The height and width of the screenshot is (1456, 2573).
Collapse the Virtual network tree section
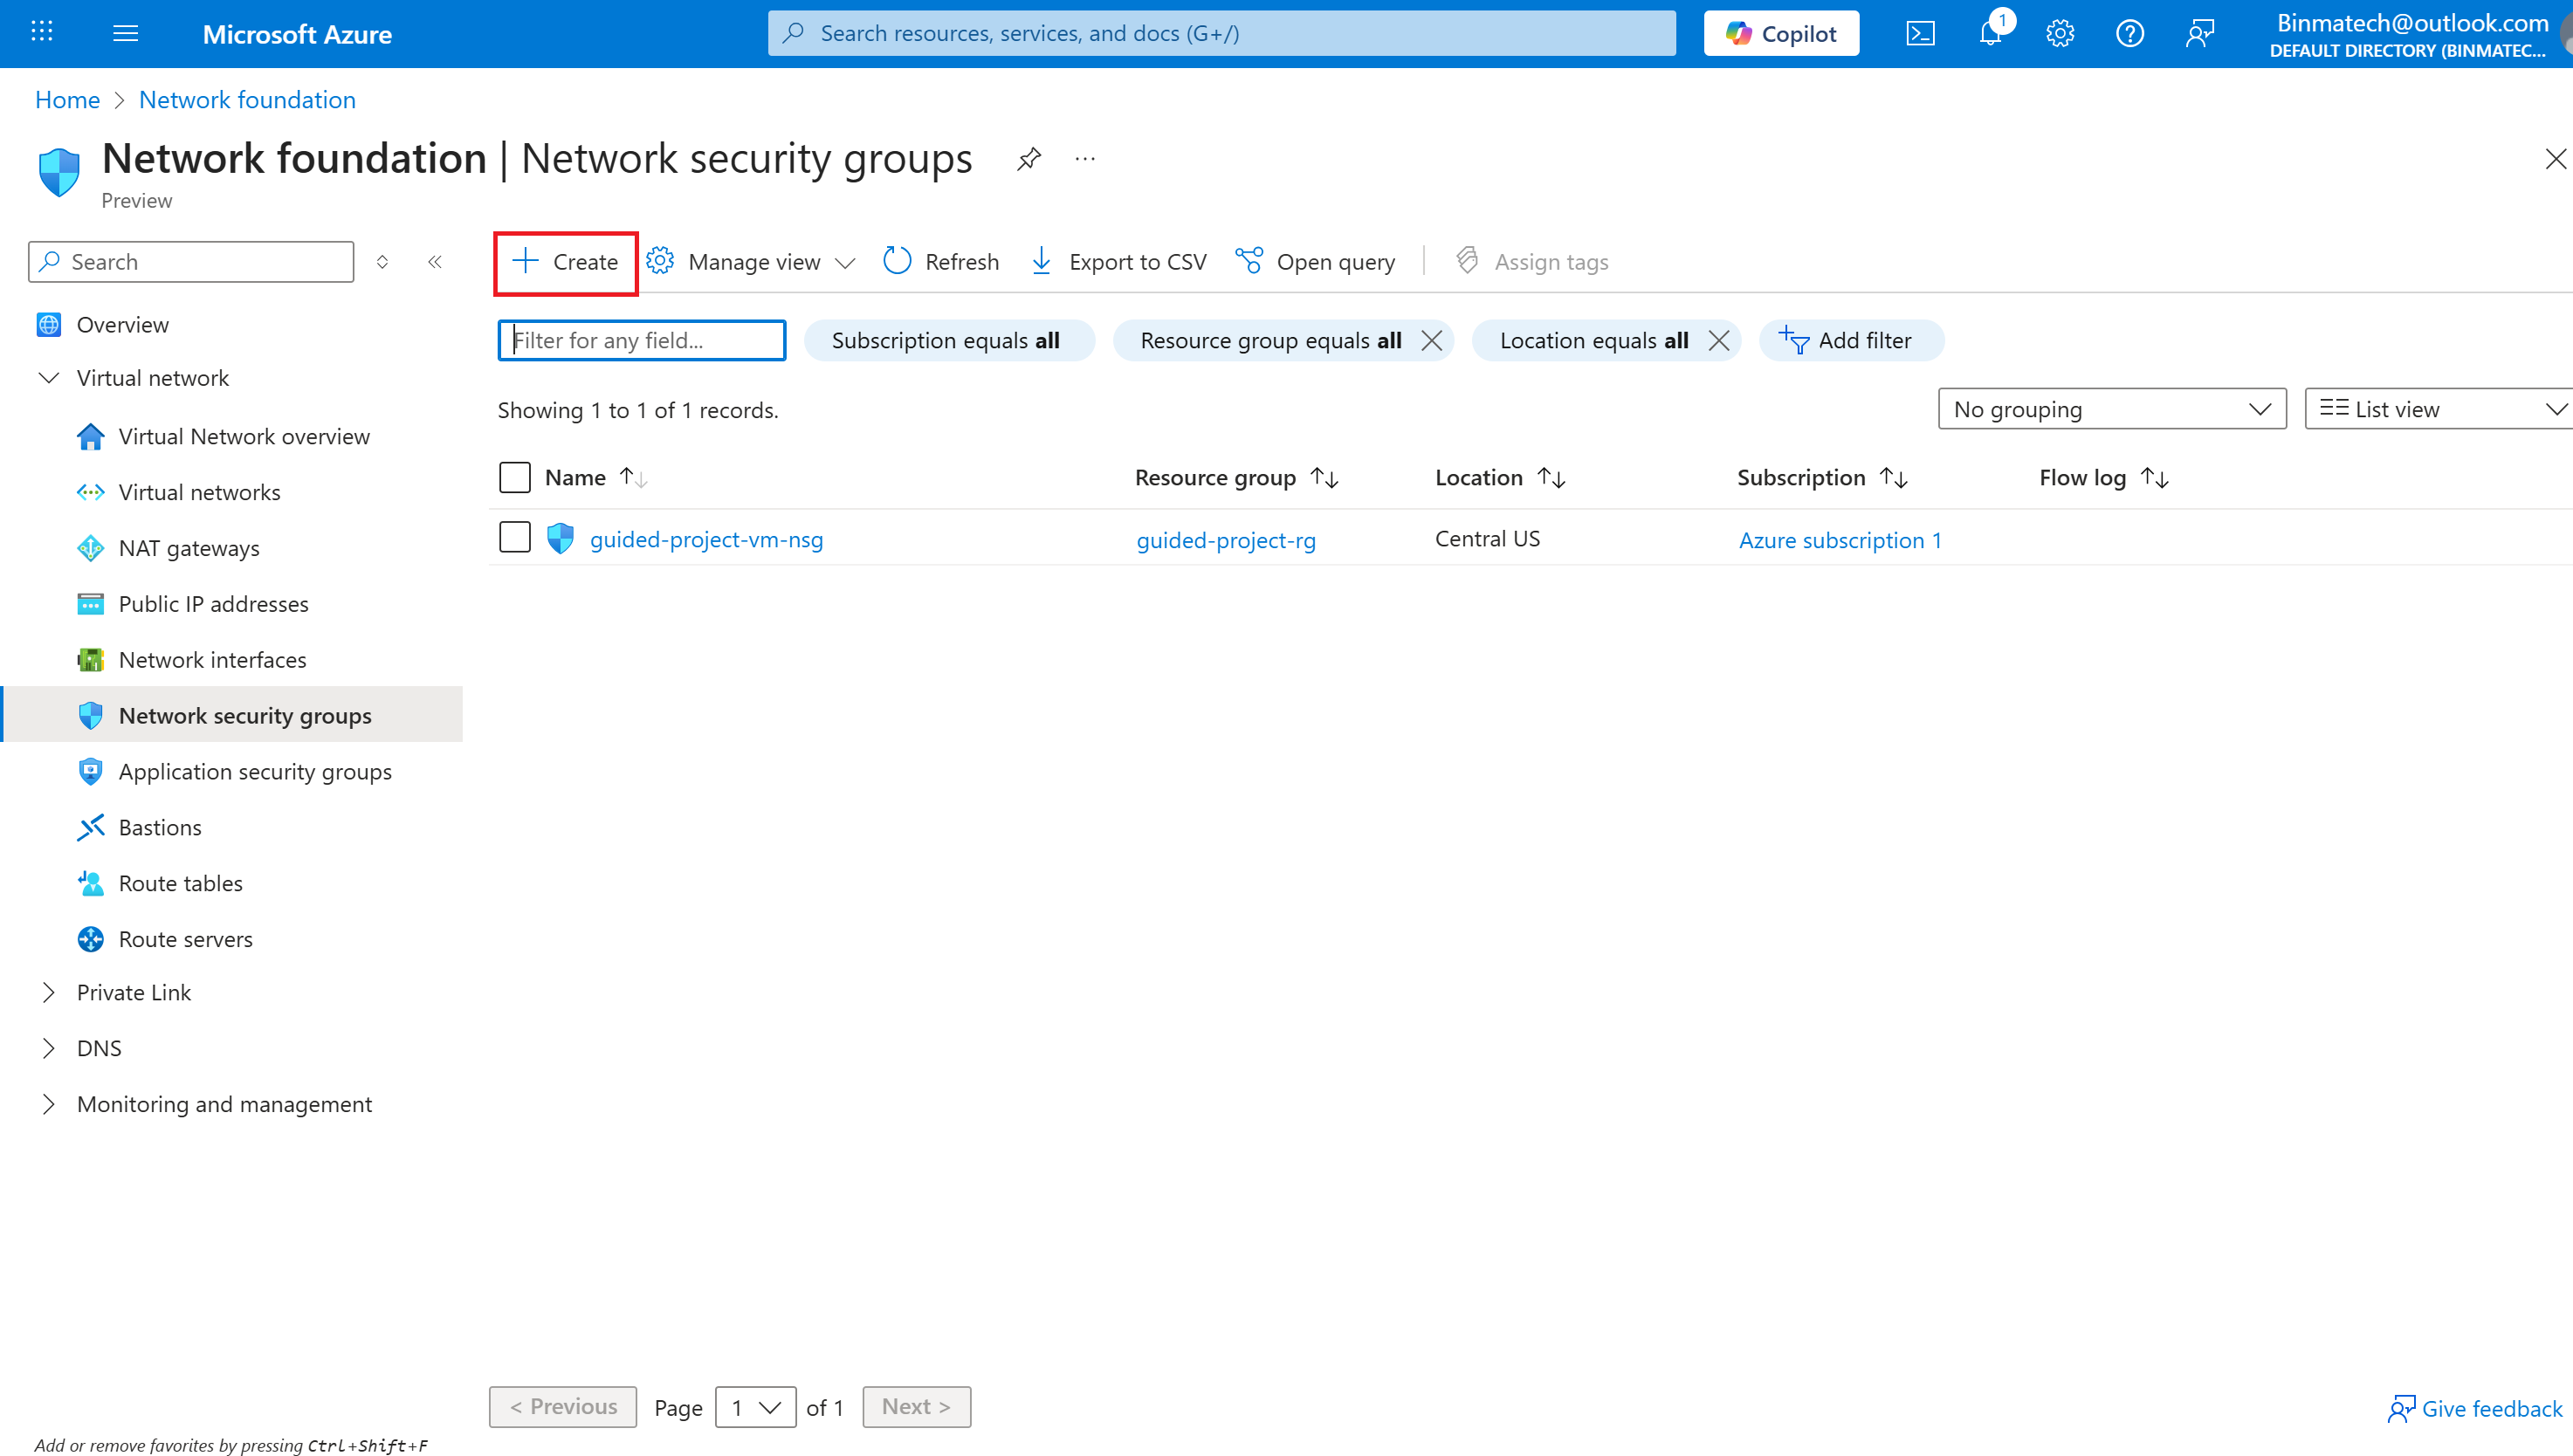(x=49, y=378)
